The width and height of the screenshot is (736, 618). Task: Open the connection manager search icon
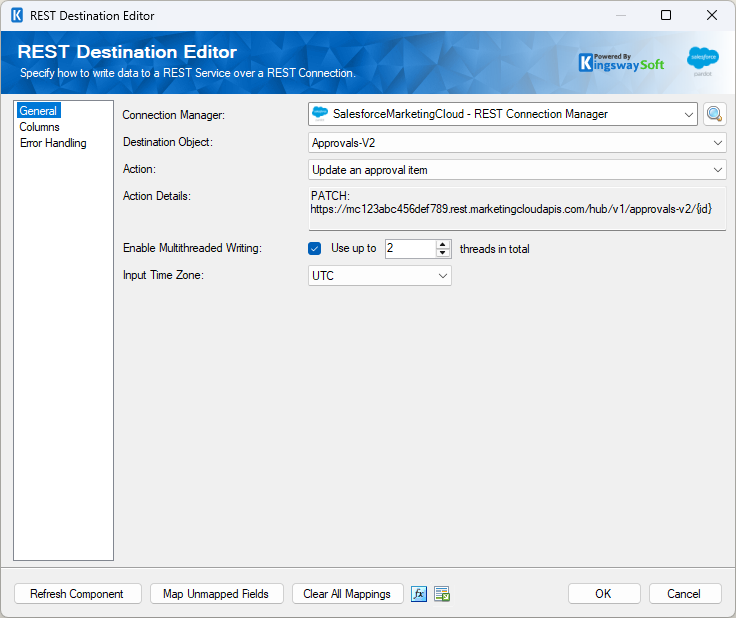[x=714, y=114]
